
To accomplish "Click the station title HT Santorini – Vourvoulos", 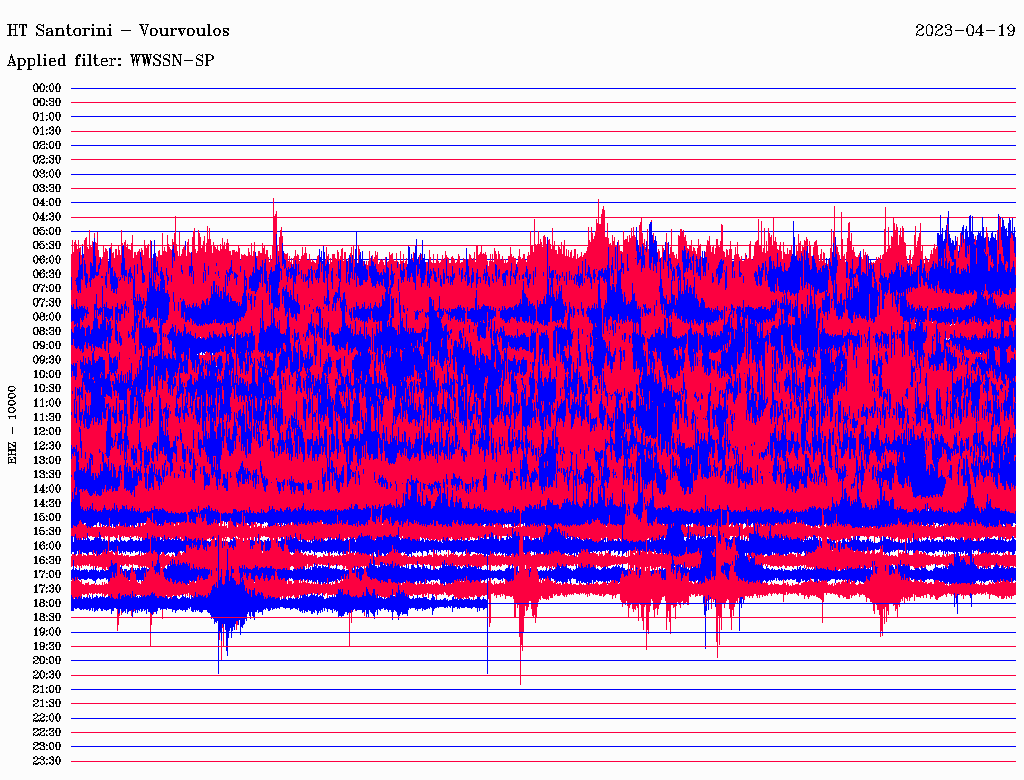I will [x=118, y=30].
